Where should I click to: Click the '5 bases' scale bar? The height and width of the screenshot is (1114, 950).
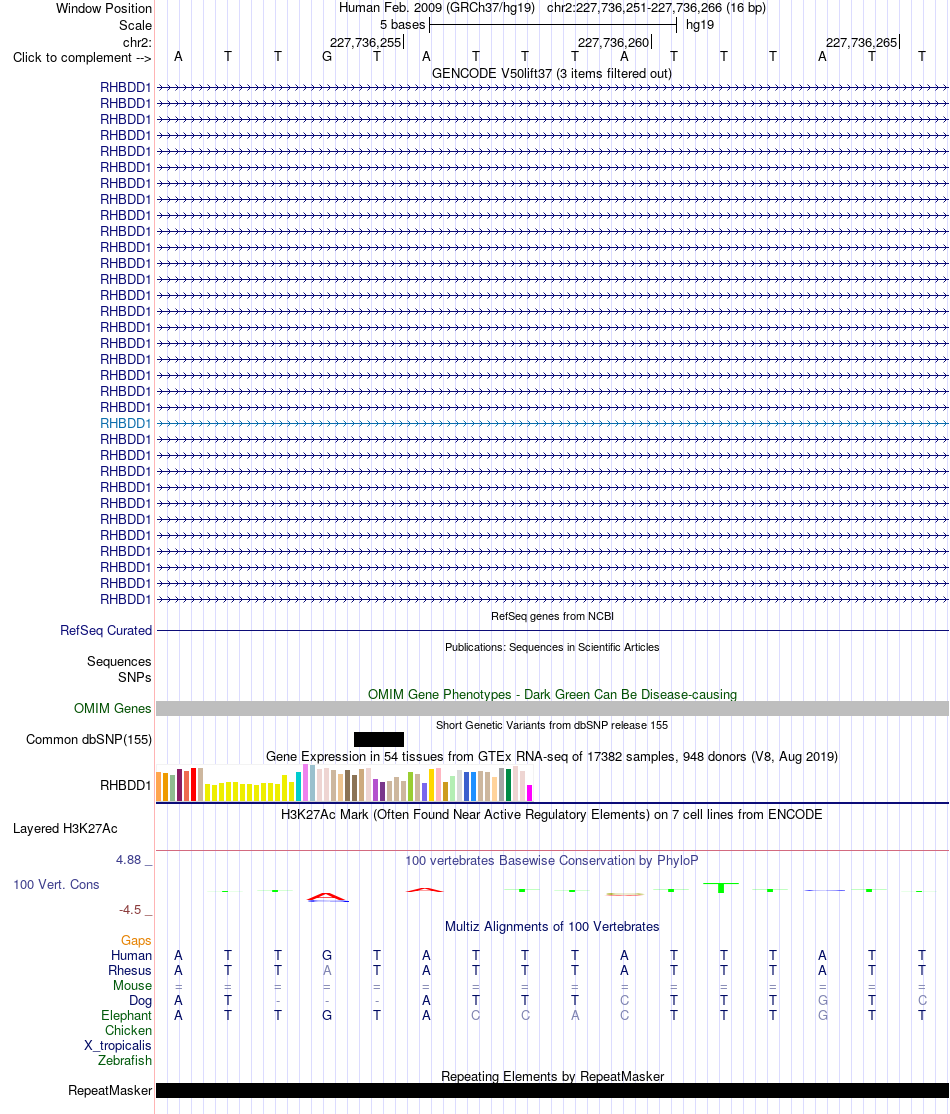point(553,25)
